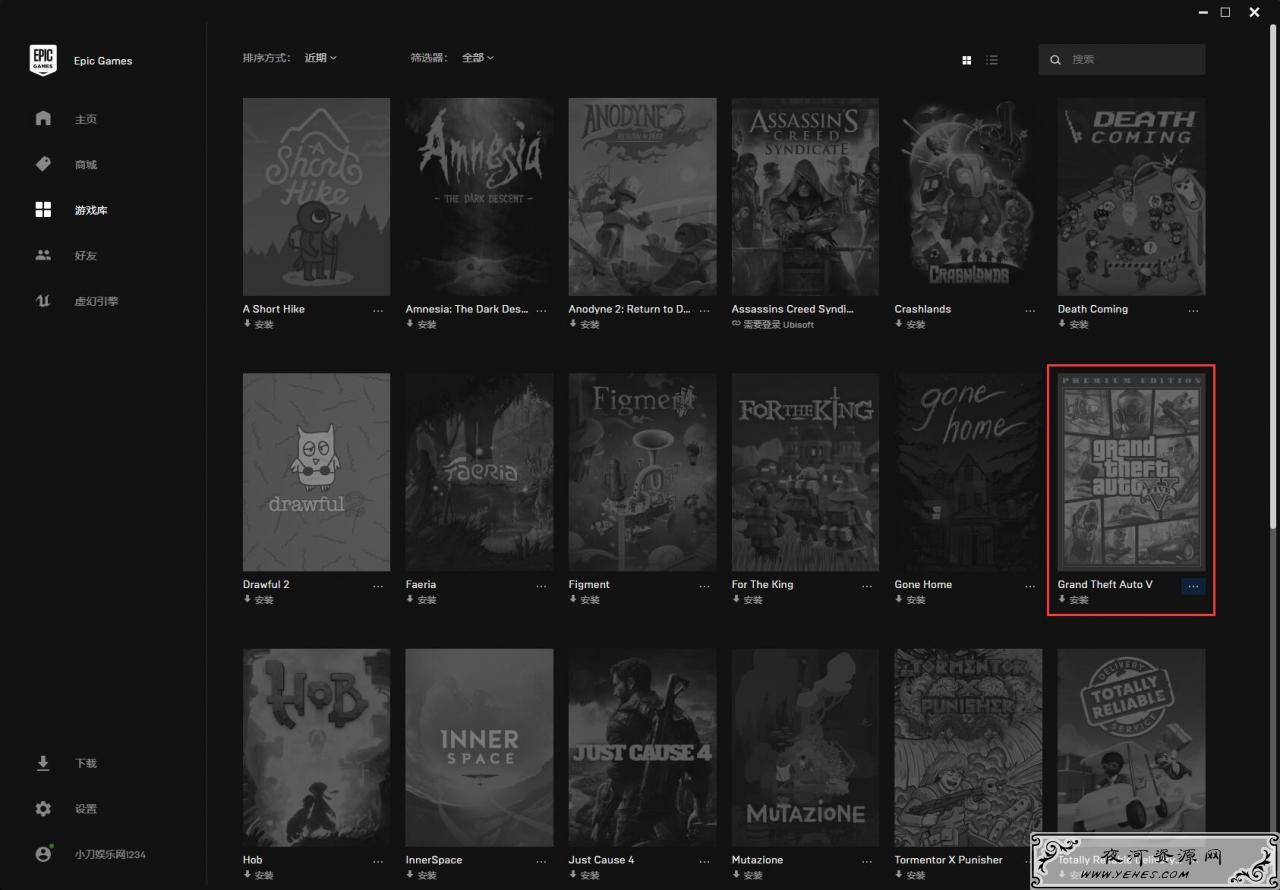Click the user account avatar icon
The image size is (1280, 890).
43,854
